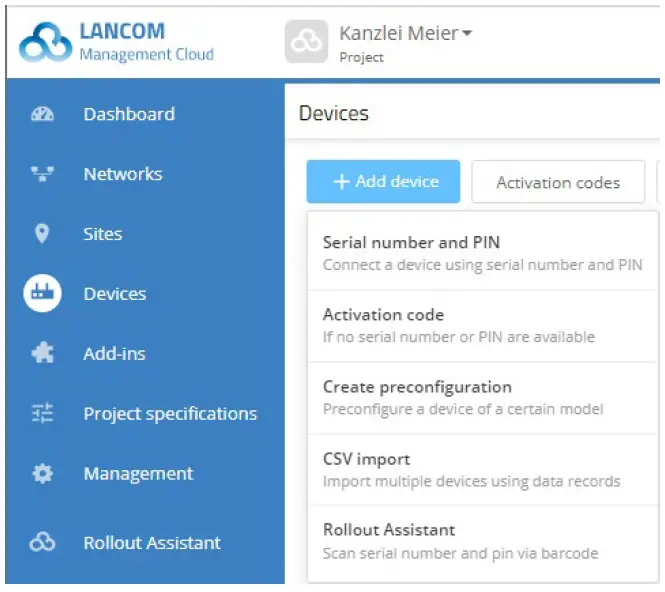Click the Activation codes button
This screenshot has height=592, width=665.
pyautogui.click(x=558, y=182)
